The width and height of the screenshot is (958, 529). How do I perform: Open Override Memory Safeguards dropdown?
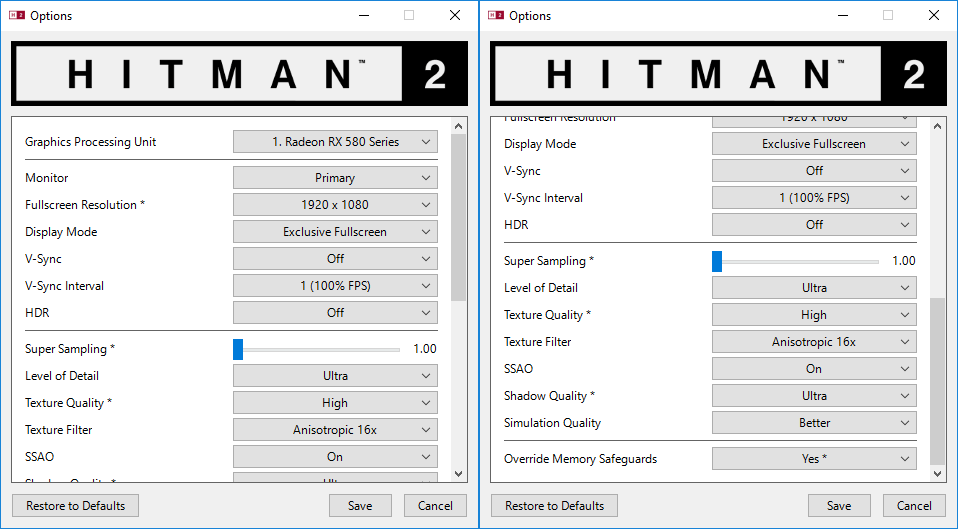[x=814, y=458]
